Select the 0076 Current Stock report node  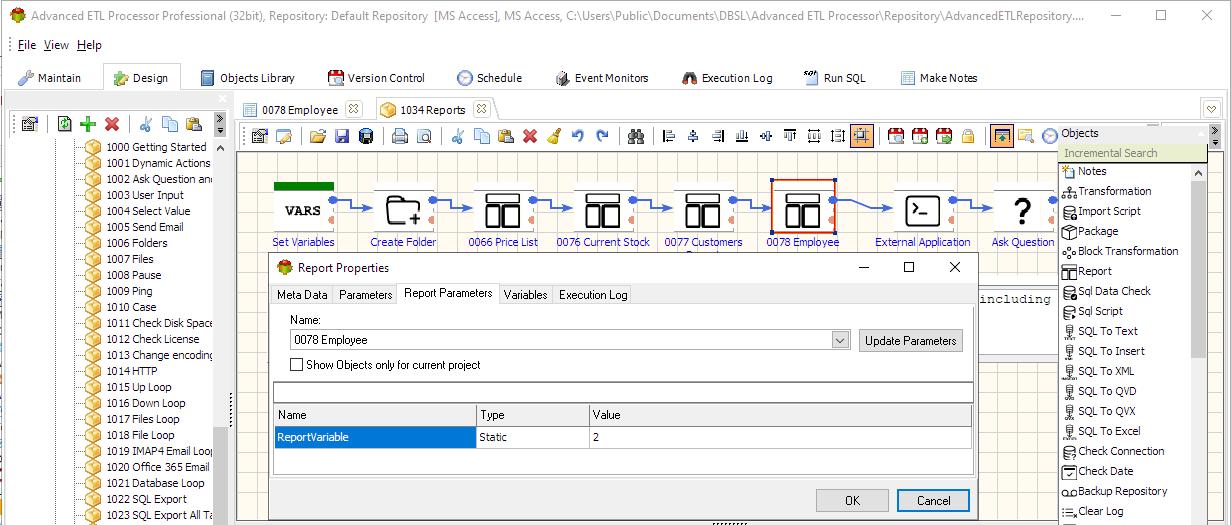point(603,211)
